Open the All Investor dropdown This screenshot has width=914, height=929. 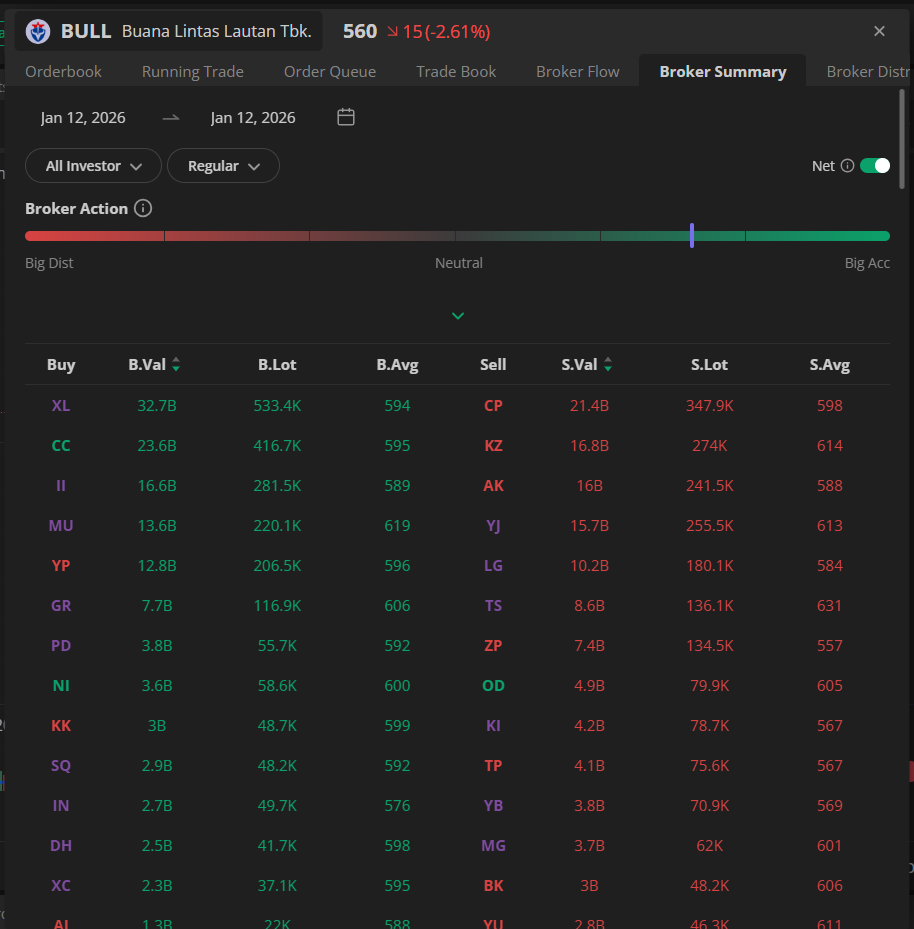(x=93, y=166)
